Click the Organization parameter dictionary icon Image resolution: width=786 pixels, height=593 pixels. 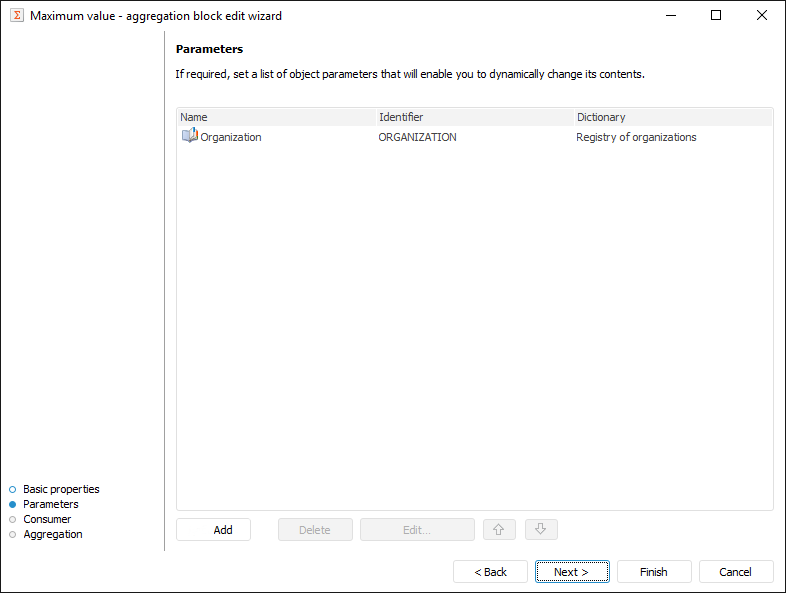(x=189, y=136)
